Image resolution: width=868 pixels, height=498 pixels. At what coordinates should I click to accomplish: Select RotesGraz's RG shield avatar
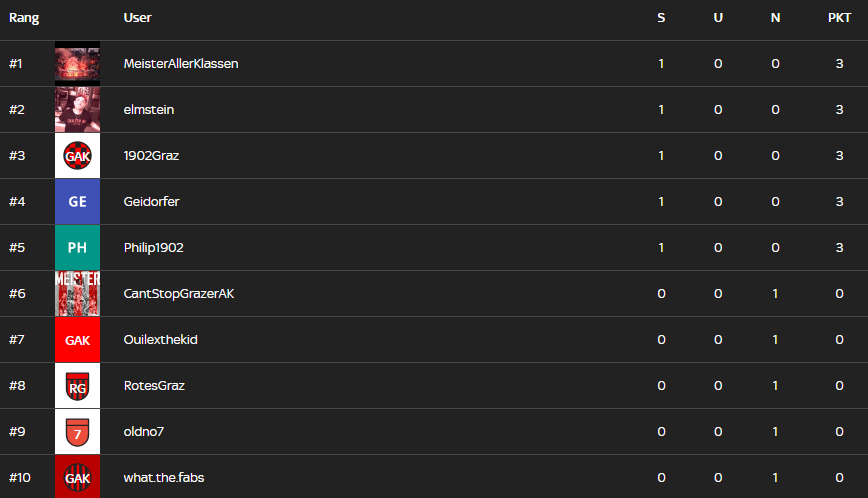pos(77,386)
